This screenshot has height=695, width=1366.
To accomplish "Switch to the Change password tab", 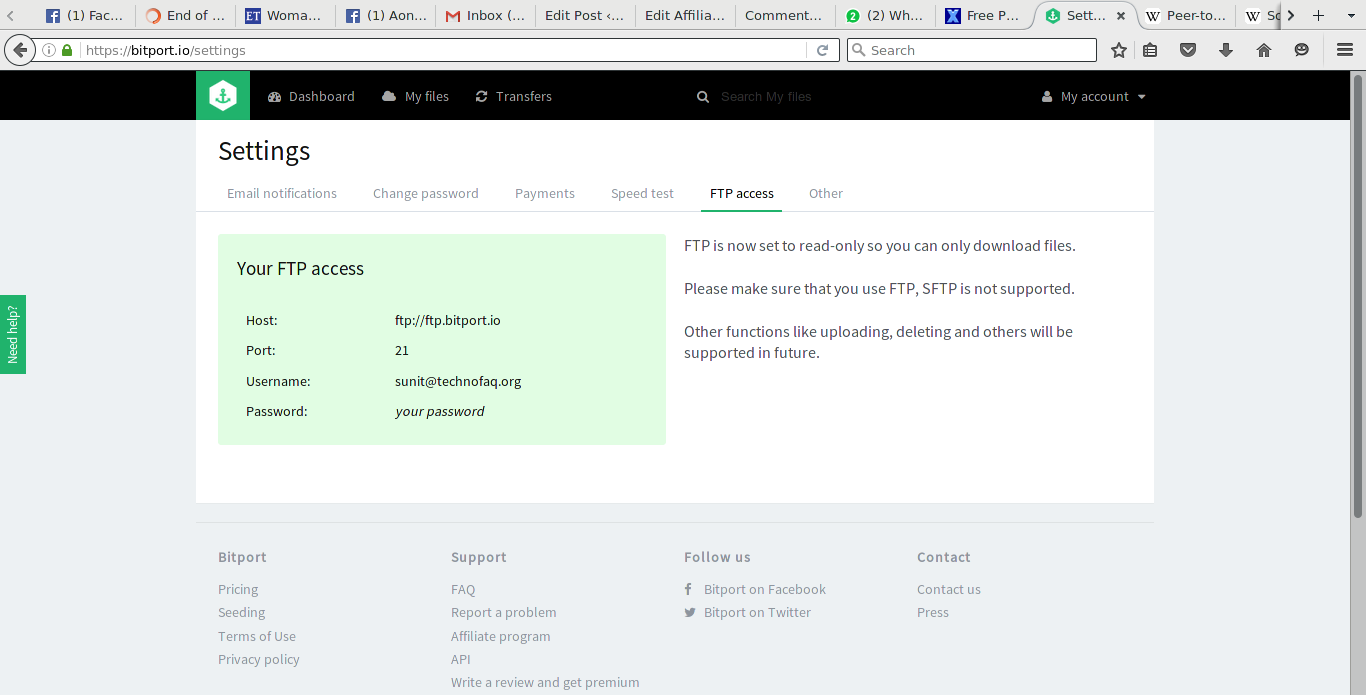I will 425,194.
